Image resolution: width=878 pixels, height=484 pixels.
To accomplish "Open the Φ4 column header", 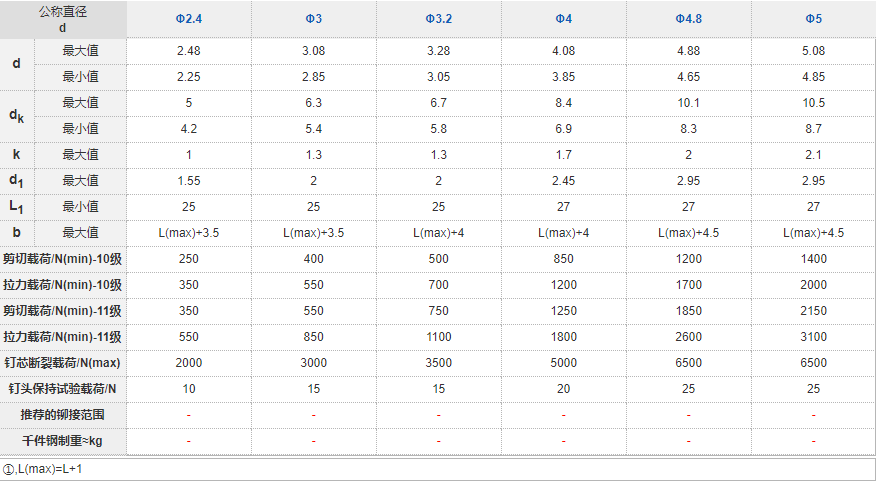I will point(563,19).
